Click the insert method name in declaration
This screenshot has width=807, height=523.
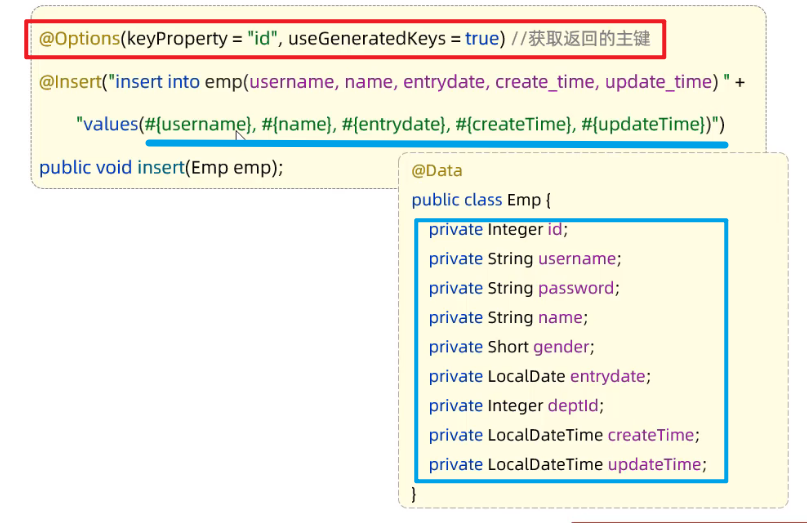point(159,167)
